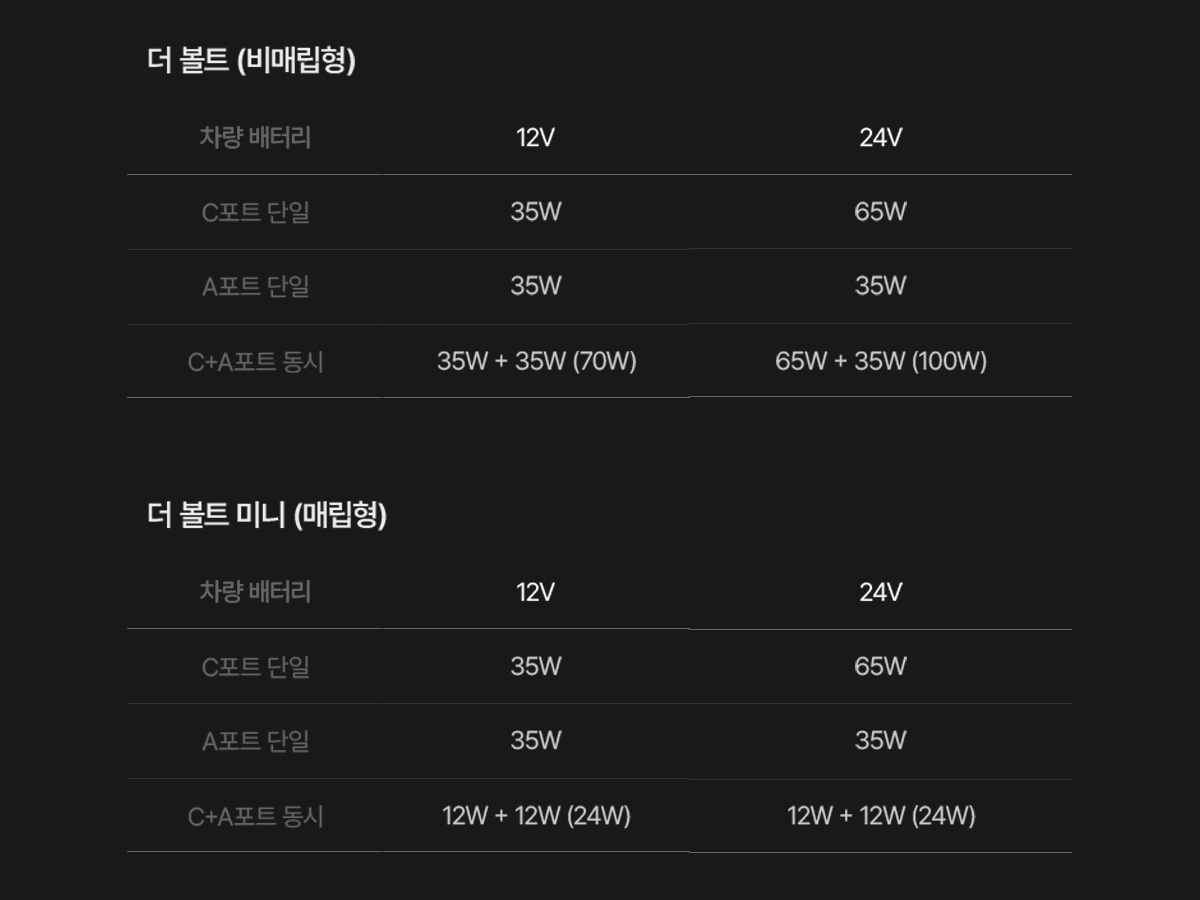Select C포트 단일 row label in 비매립형 table
The image size is (1200, 900).
click(x=255, y=212)
